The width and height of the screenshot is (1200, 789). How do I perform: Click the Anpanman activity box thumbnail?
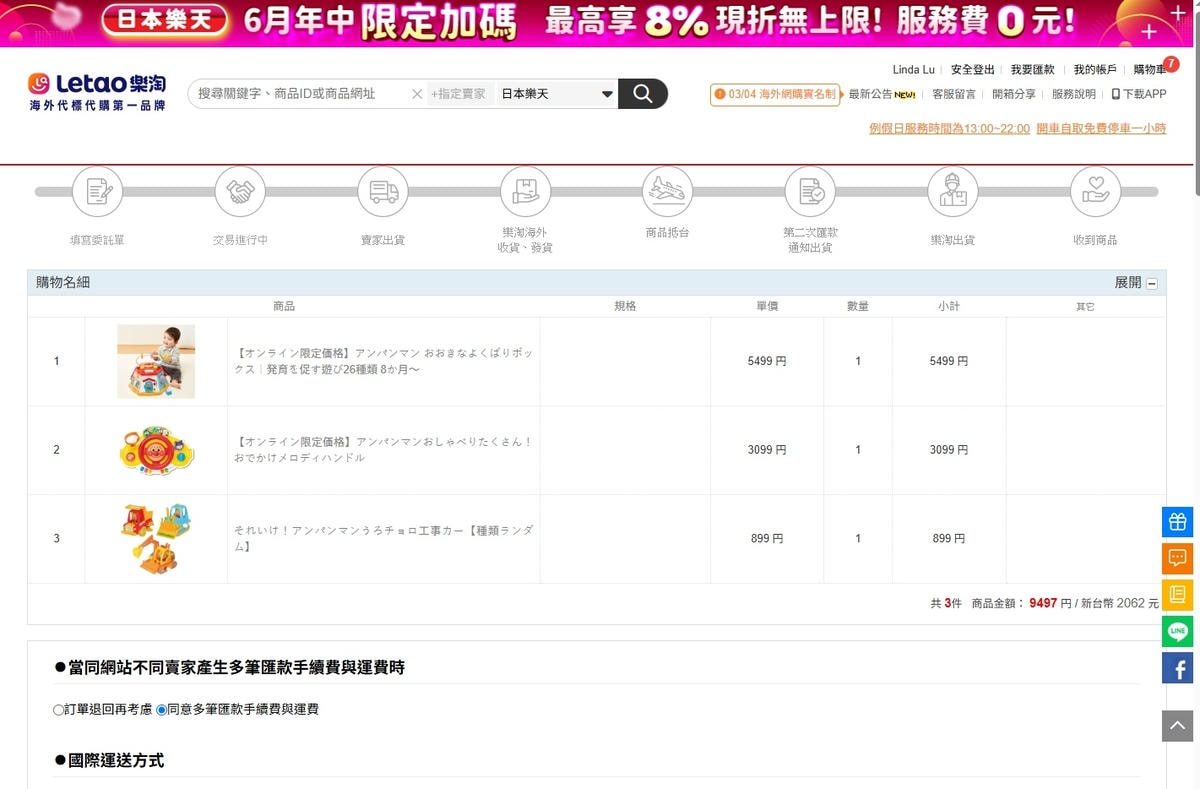pyautogui.click(x=156, y=361)
